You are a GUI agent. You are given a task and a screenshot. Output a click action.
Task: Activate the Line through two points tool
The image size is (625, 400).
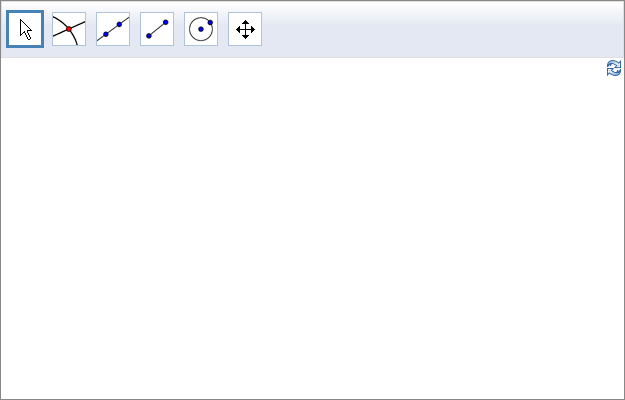[113, 29]
